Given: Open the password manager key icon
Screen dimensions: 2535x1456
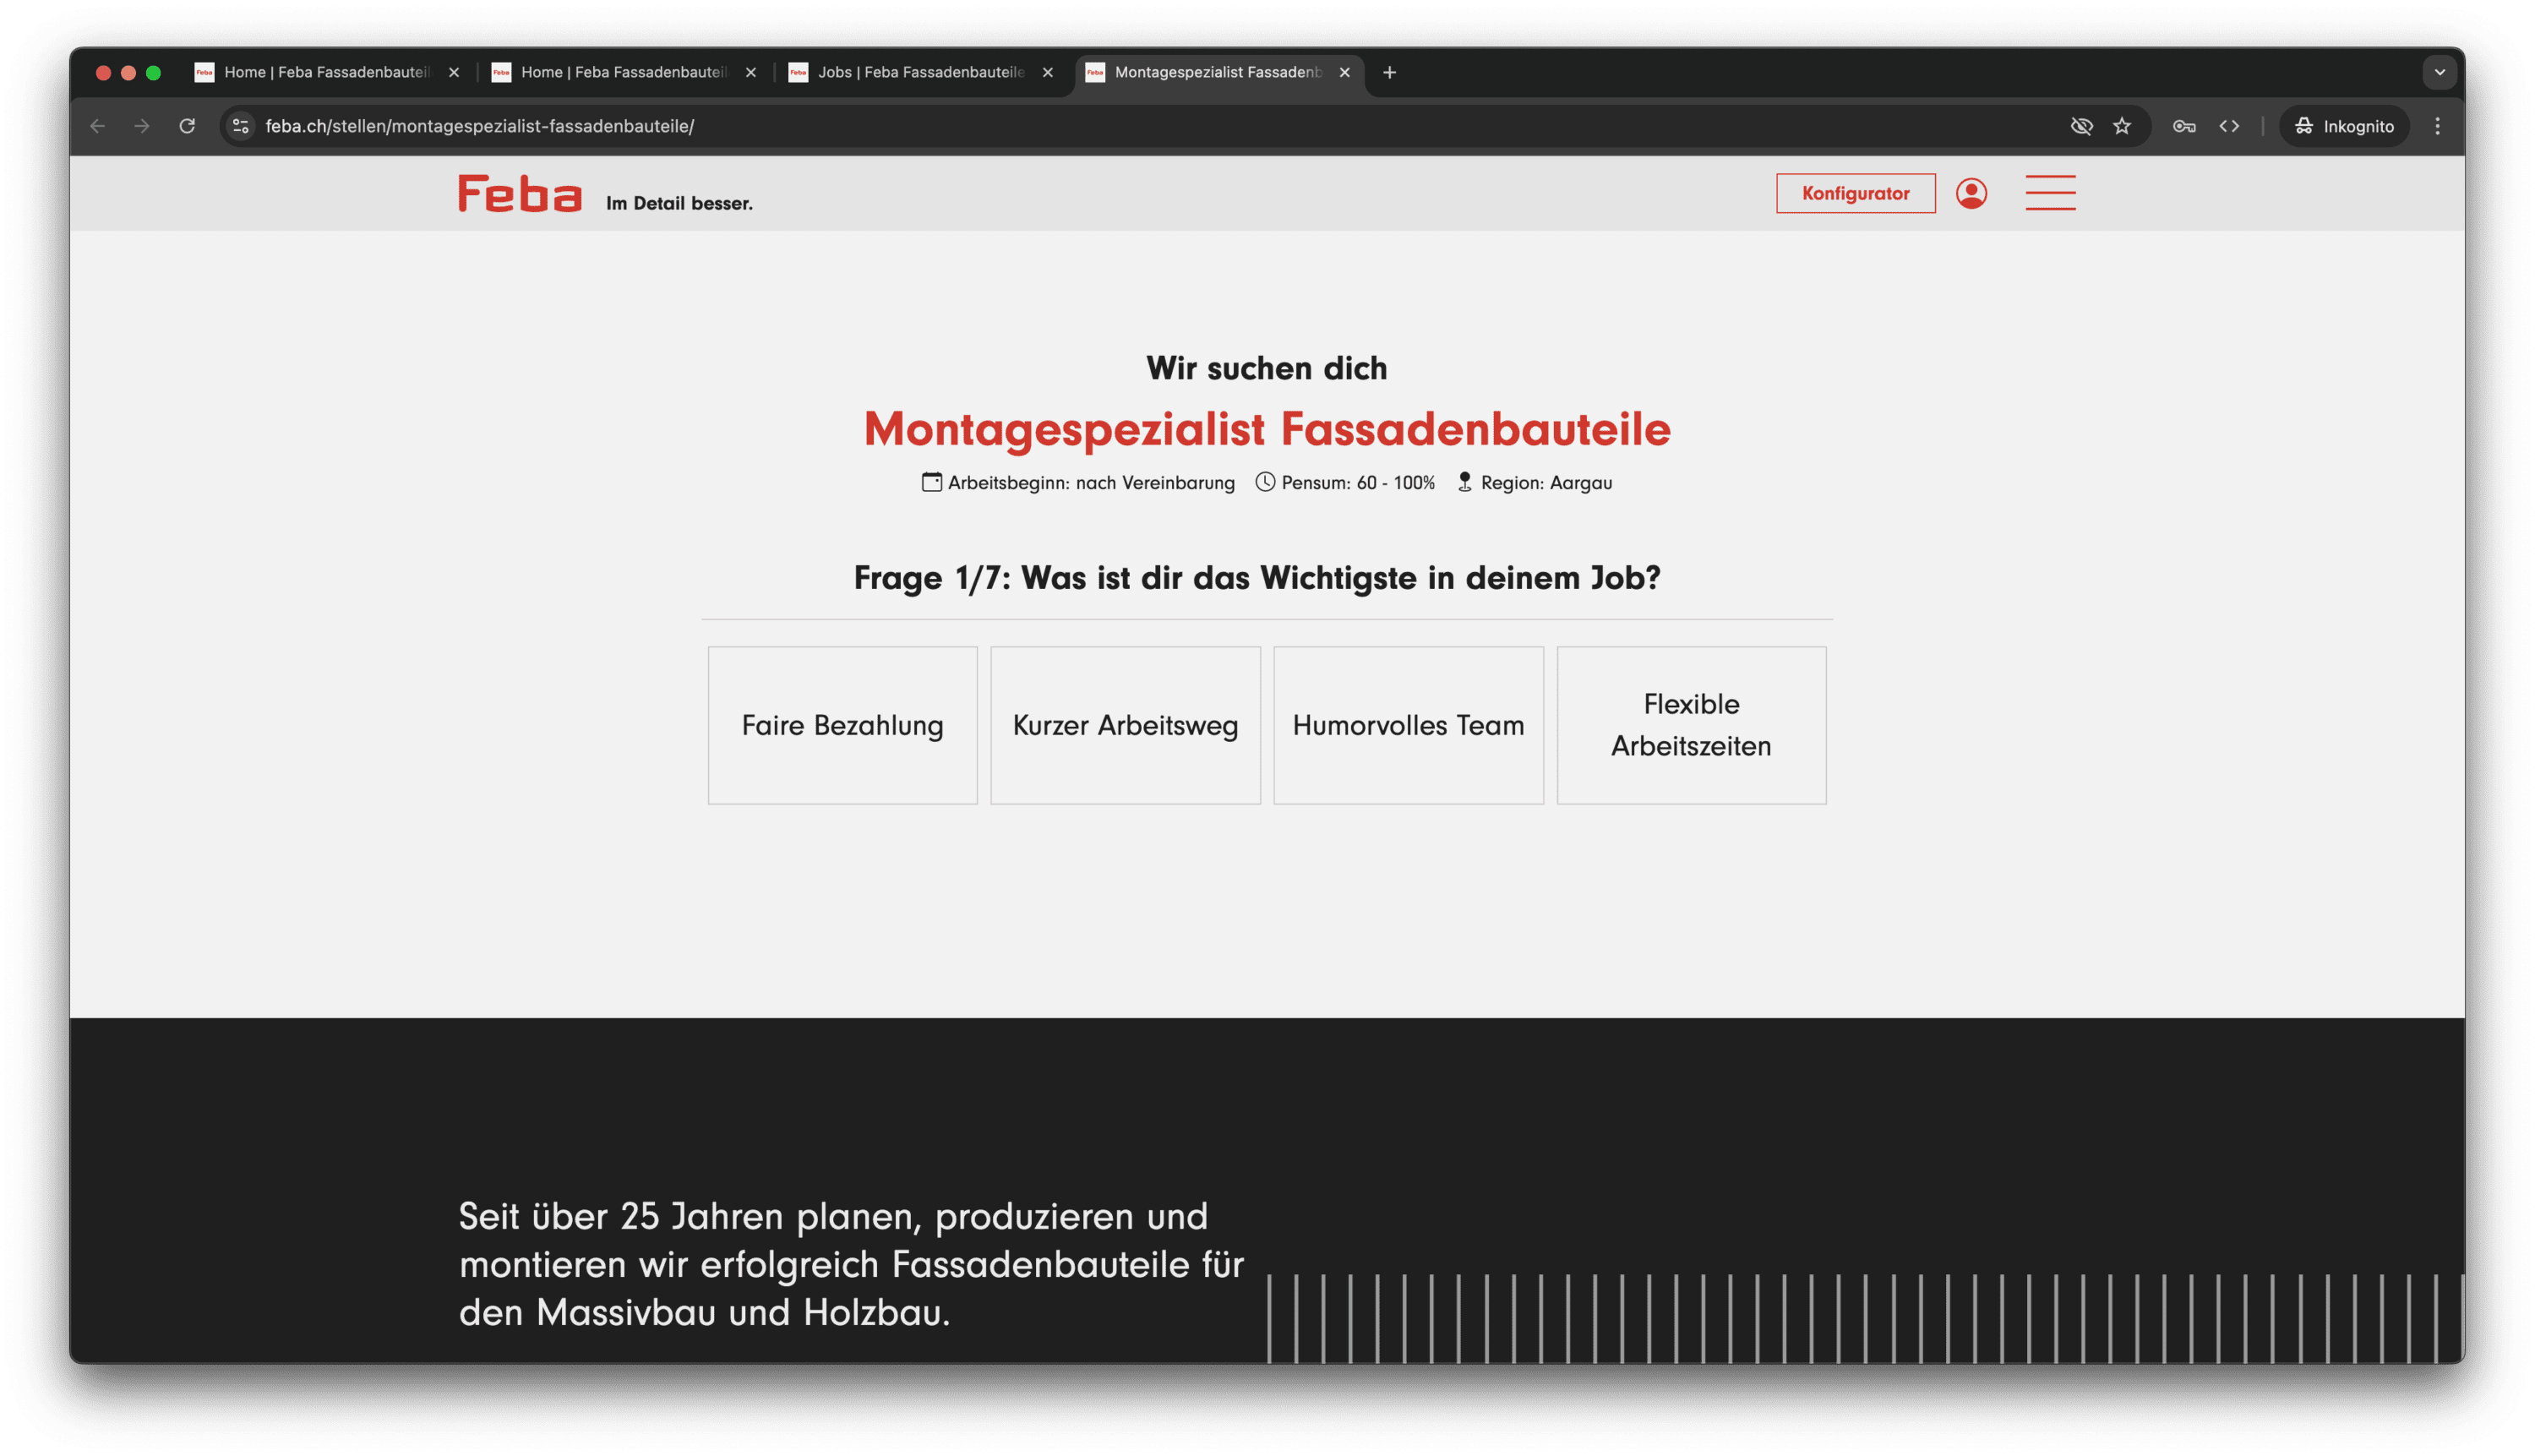Looking at the screenshot, I should pyautogui.click(x=2184, y=126).
